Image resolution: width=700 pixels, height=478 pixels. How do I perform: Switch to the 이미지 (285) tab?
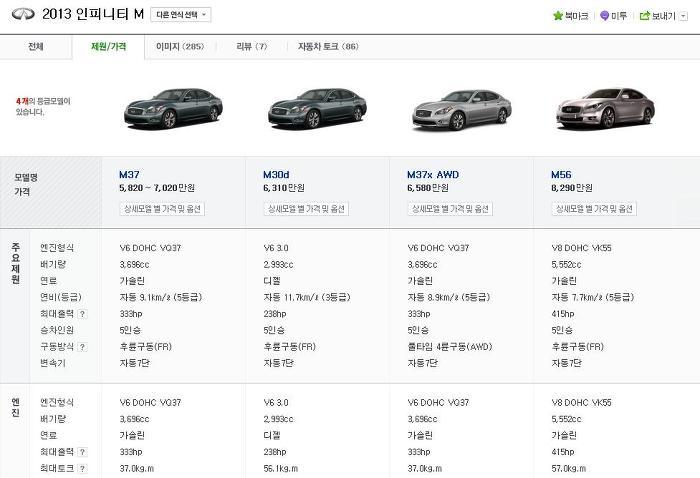(180, 46)
